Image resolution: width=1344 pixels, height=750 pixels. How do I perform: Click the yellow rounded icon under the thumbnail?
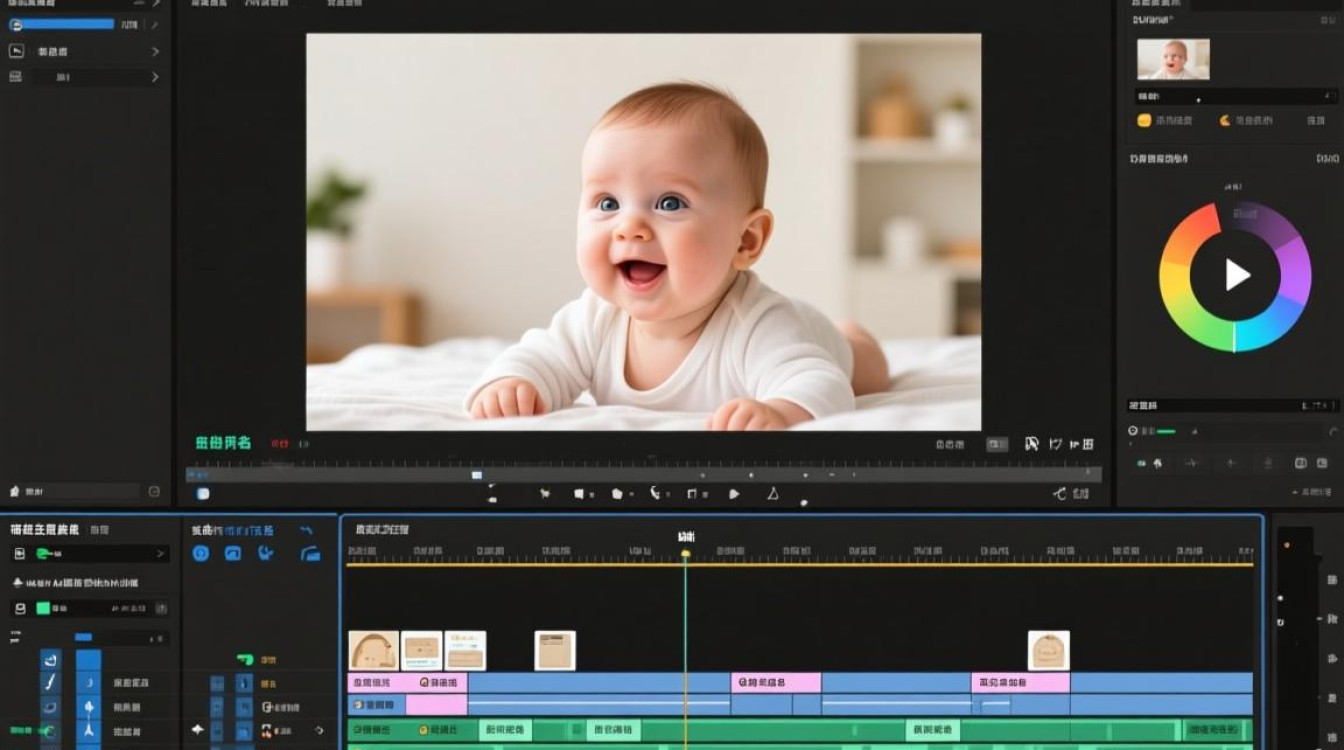pyautogui.click(x=1145, y=120)
